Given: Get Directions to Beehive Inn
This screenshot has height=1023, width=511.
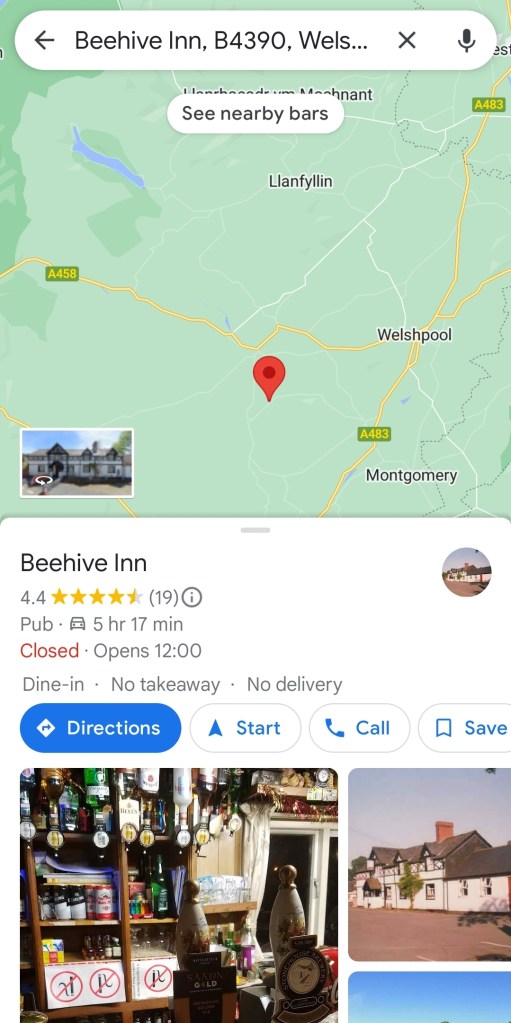Looking at the screenshot, I should coord(101,728).
